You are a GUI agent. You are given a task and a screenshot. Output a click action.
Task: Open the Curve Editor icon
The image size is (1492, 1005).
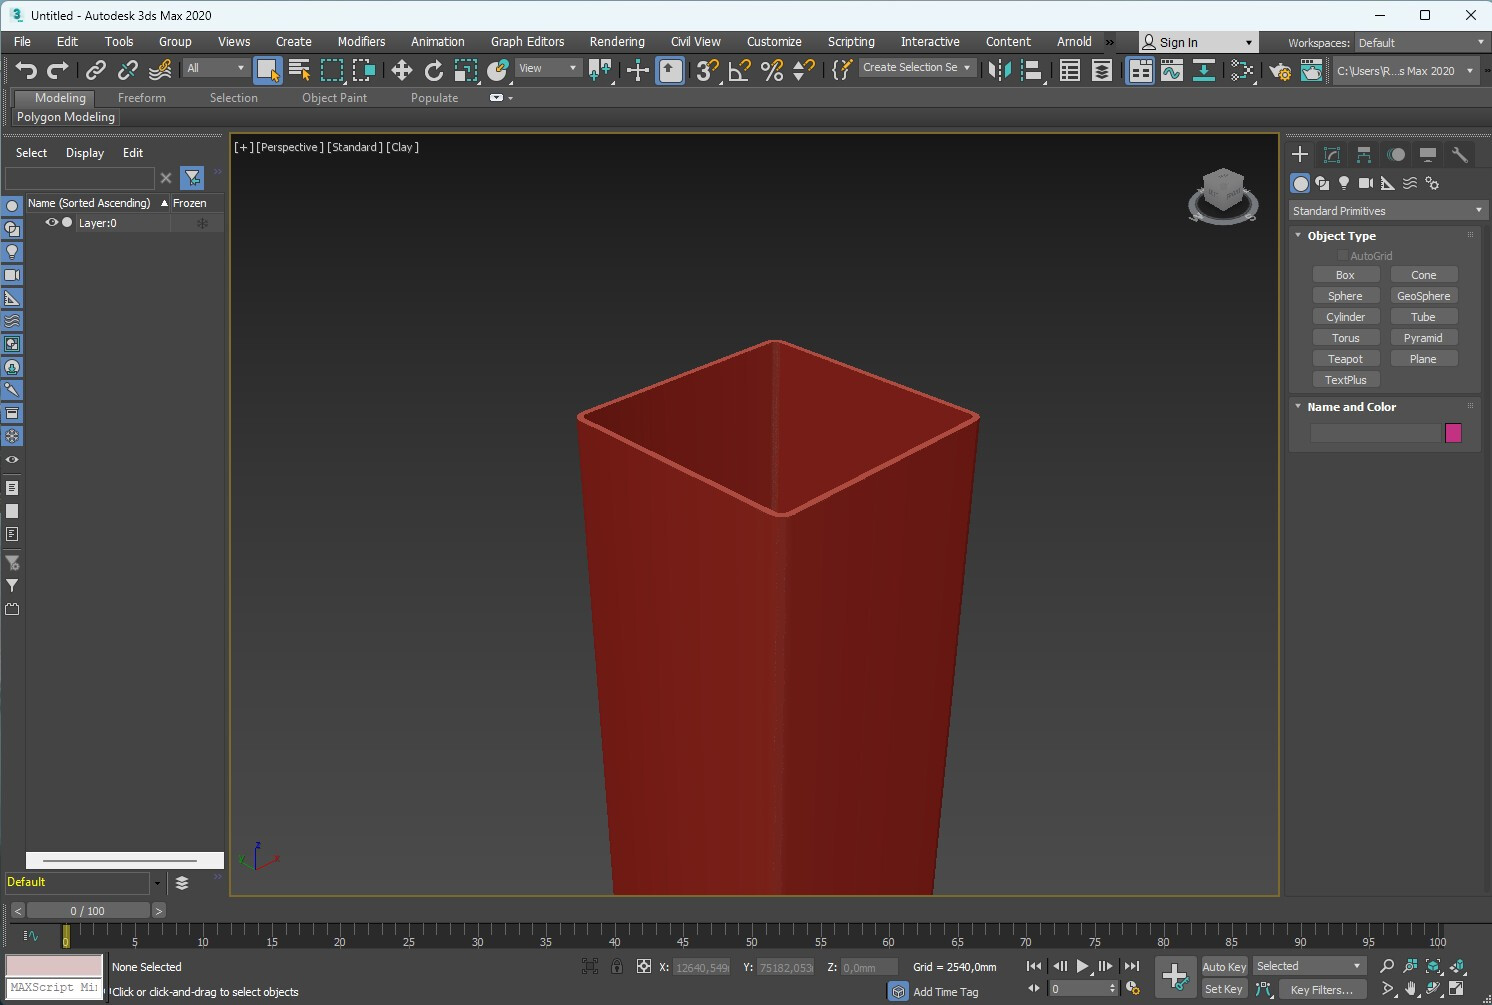1171,69
